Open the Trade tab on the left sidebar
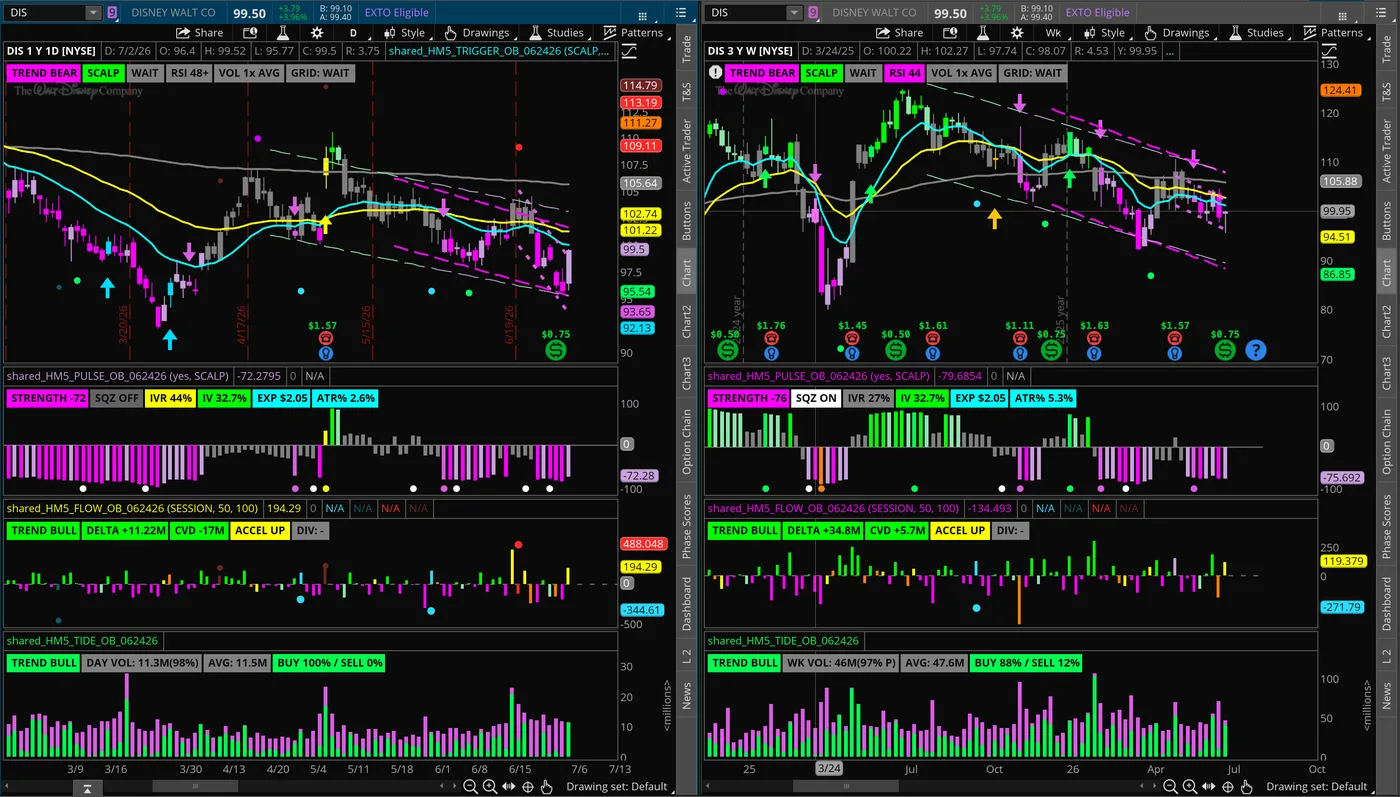The width and height of the screenshot is (1400, 797). click(686, 49)
